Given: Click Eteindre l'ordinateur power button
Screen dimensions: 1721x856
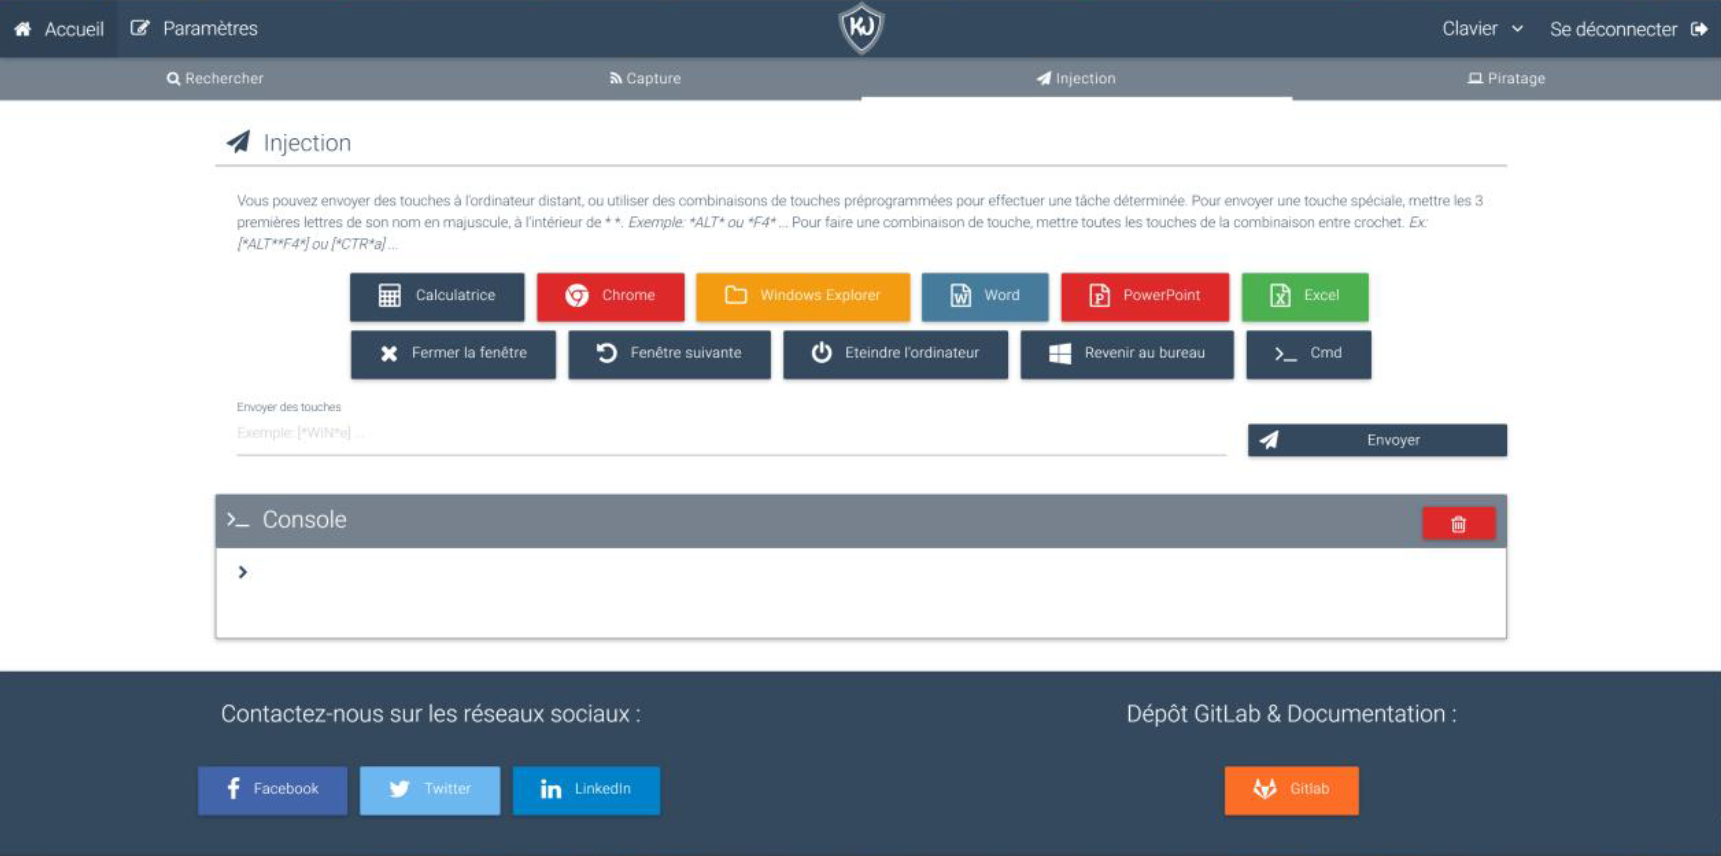Looking at the screenshot, I should 895,354.
